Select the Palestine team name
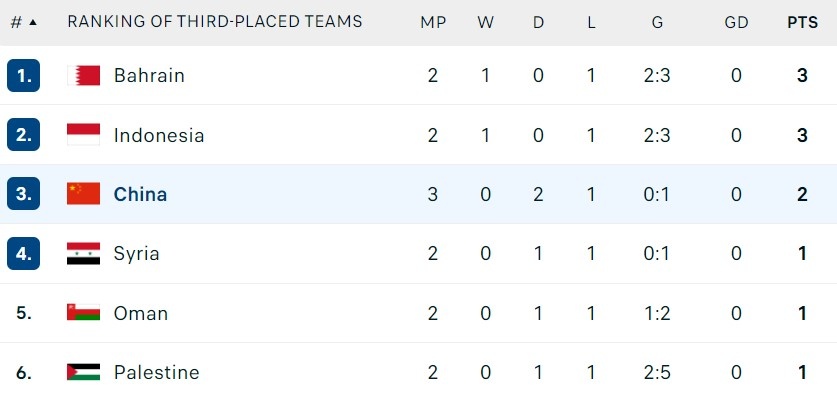The height and width of the screenshot is (400, 837). [x=156, y=372]
